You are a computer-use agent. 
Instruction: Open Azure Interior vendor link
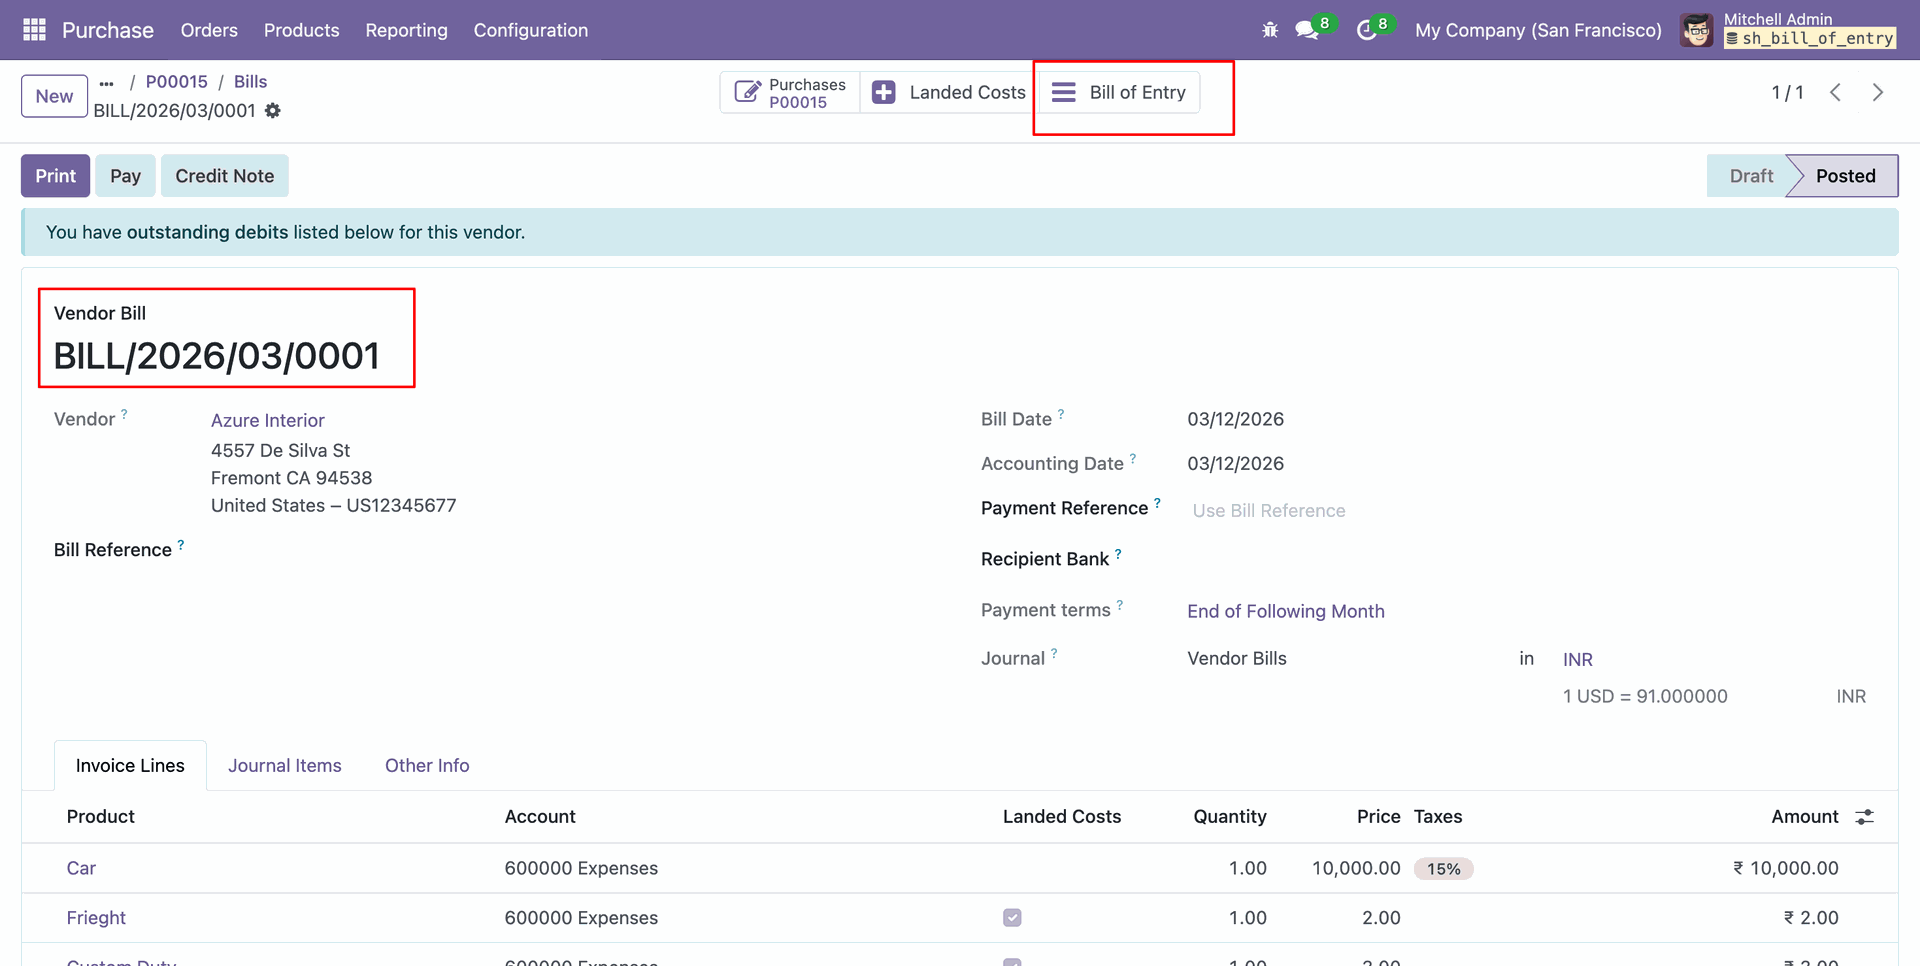(x=267, y=421)
